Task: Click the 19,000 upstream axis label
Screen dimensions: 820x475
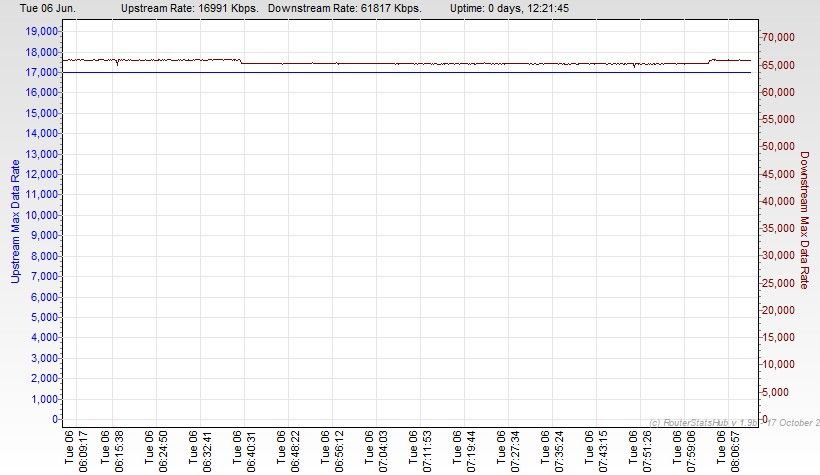Action: point(41,31)
